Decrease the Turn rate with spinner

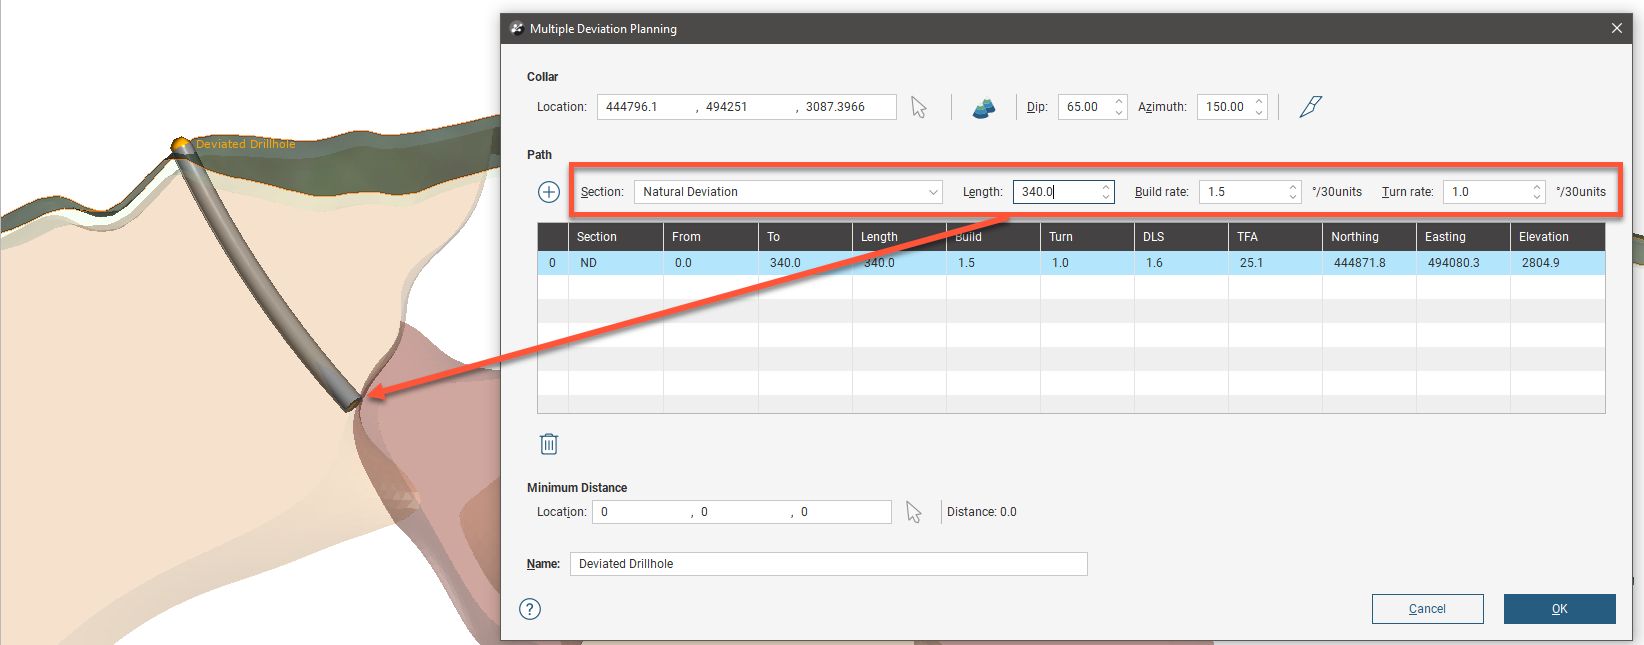tap(1537, 197)
